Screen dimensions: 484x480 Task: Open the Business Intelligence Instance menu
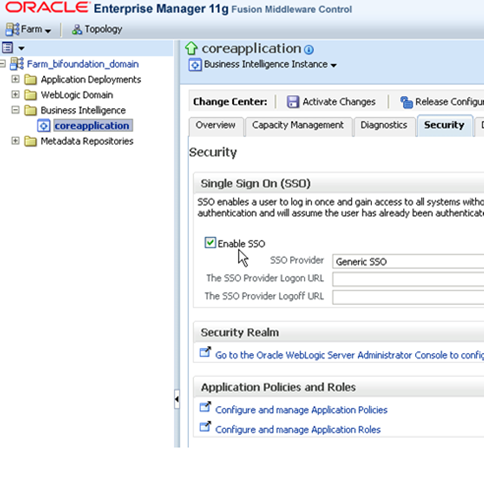click(x=270, y=64)
